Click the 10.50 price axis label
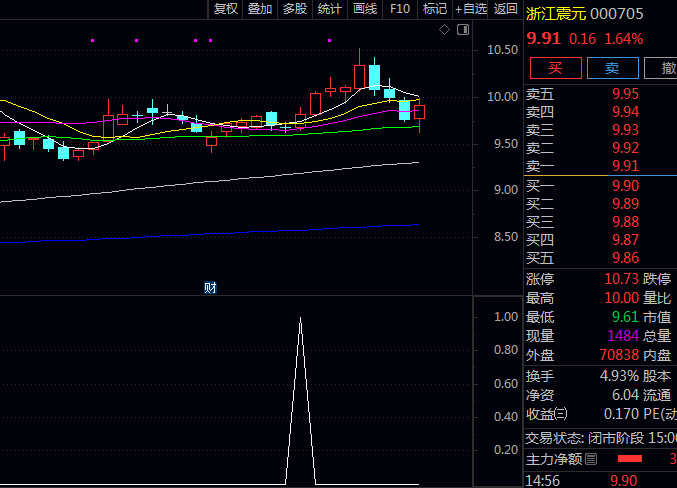 pyautogui.click(x=503, y=50)
